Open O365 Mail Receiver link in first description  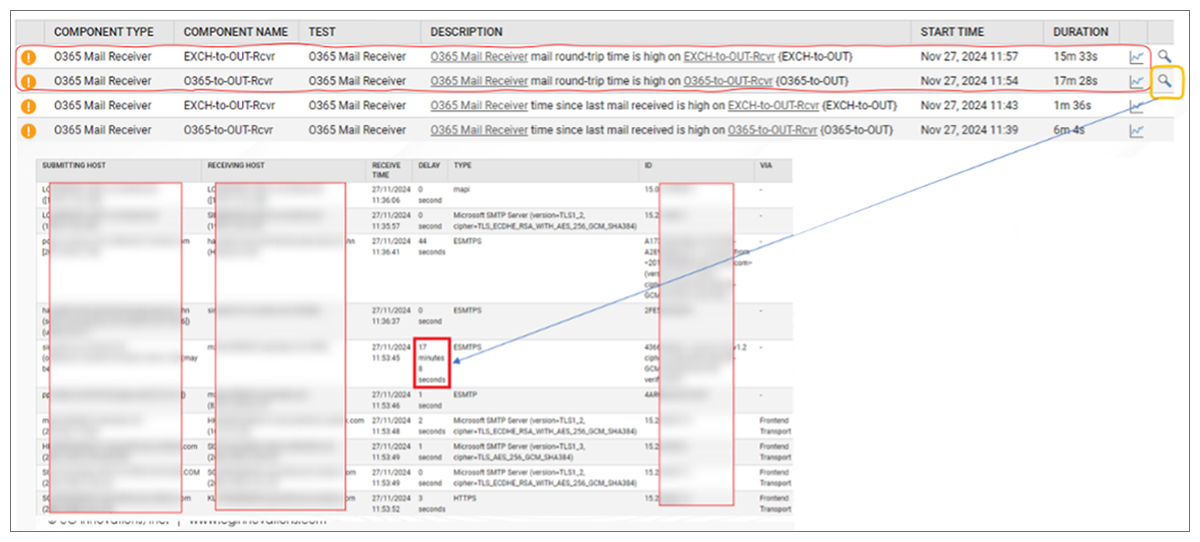[479, 57]
